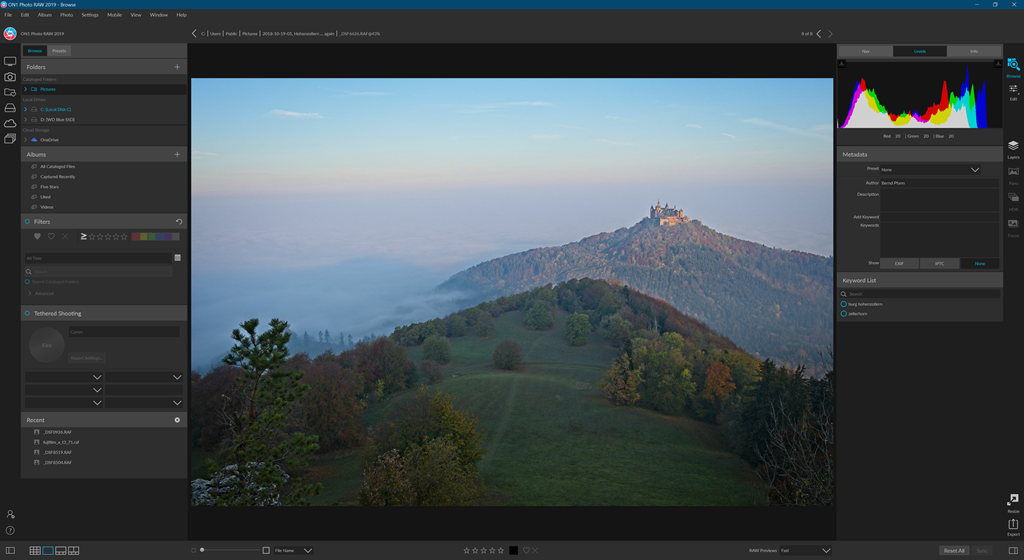Viewport: 1024px width, 560px height.
Task: Click the Export icon
Action: click(1013, 526)
